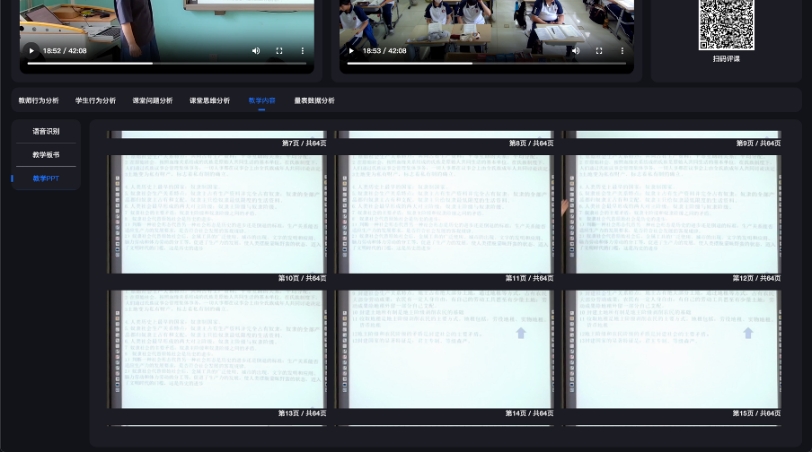This screenshot has width=812, height=453.
Task: Select 教学板书 in the sidebar
Action: (46, 155)
